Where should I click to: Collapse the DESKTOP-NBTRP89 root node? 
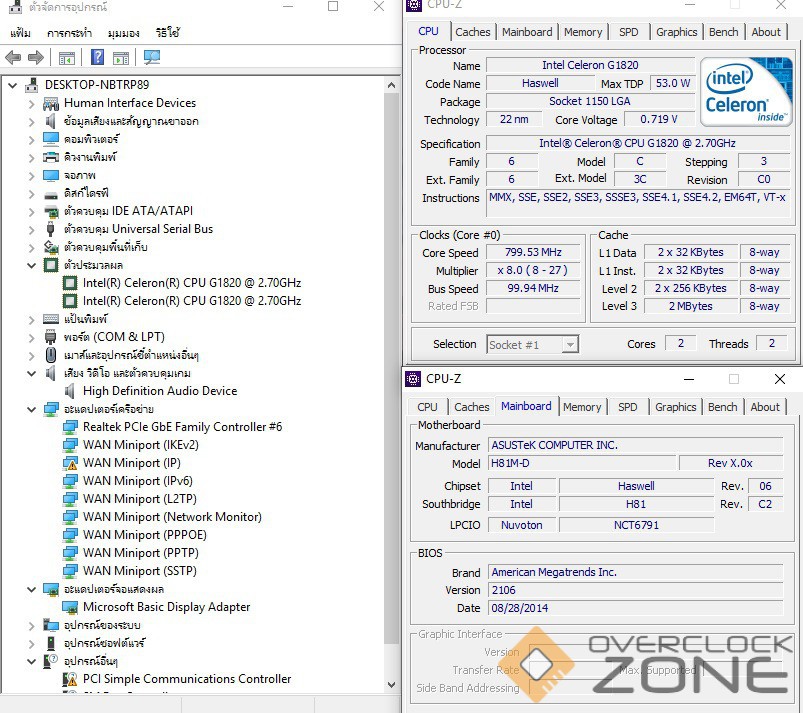[12, 85]
